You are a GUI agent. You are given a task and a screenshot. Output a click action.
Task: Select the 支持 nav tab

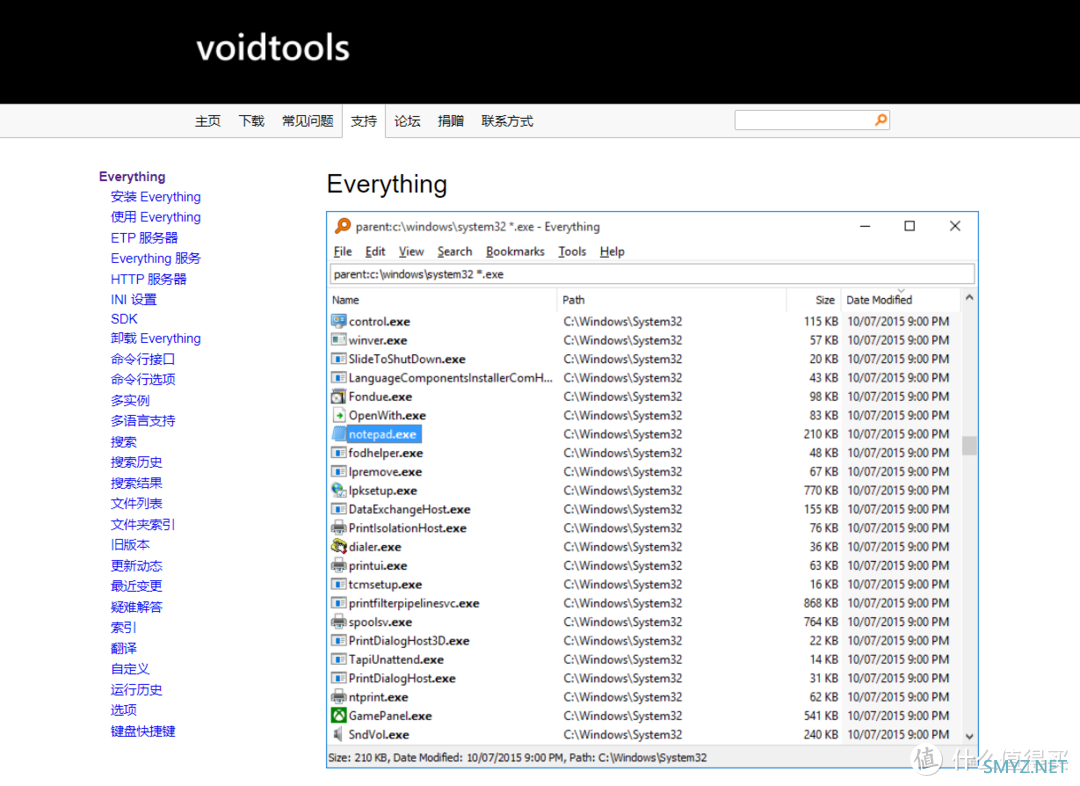coord(364,121)
